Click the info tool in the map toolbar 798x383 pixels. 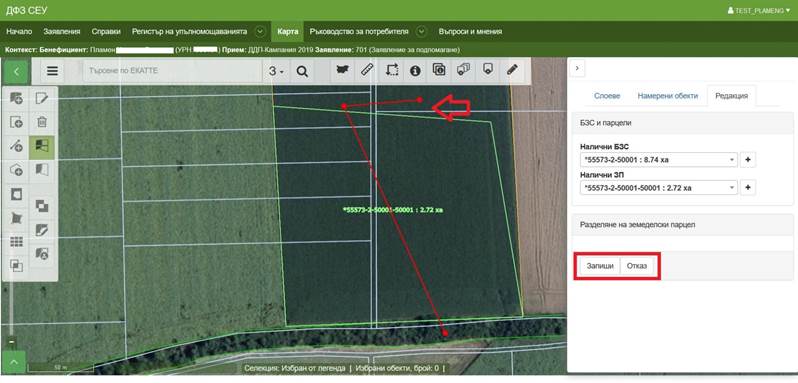415,71
